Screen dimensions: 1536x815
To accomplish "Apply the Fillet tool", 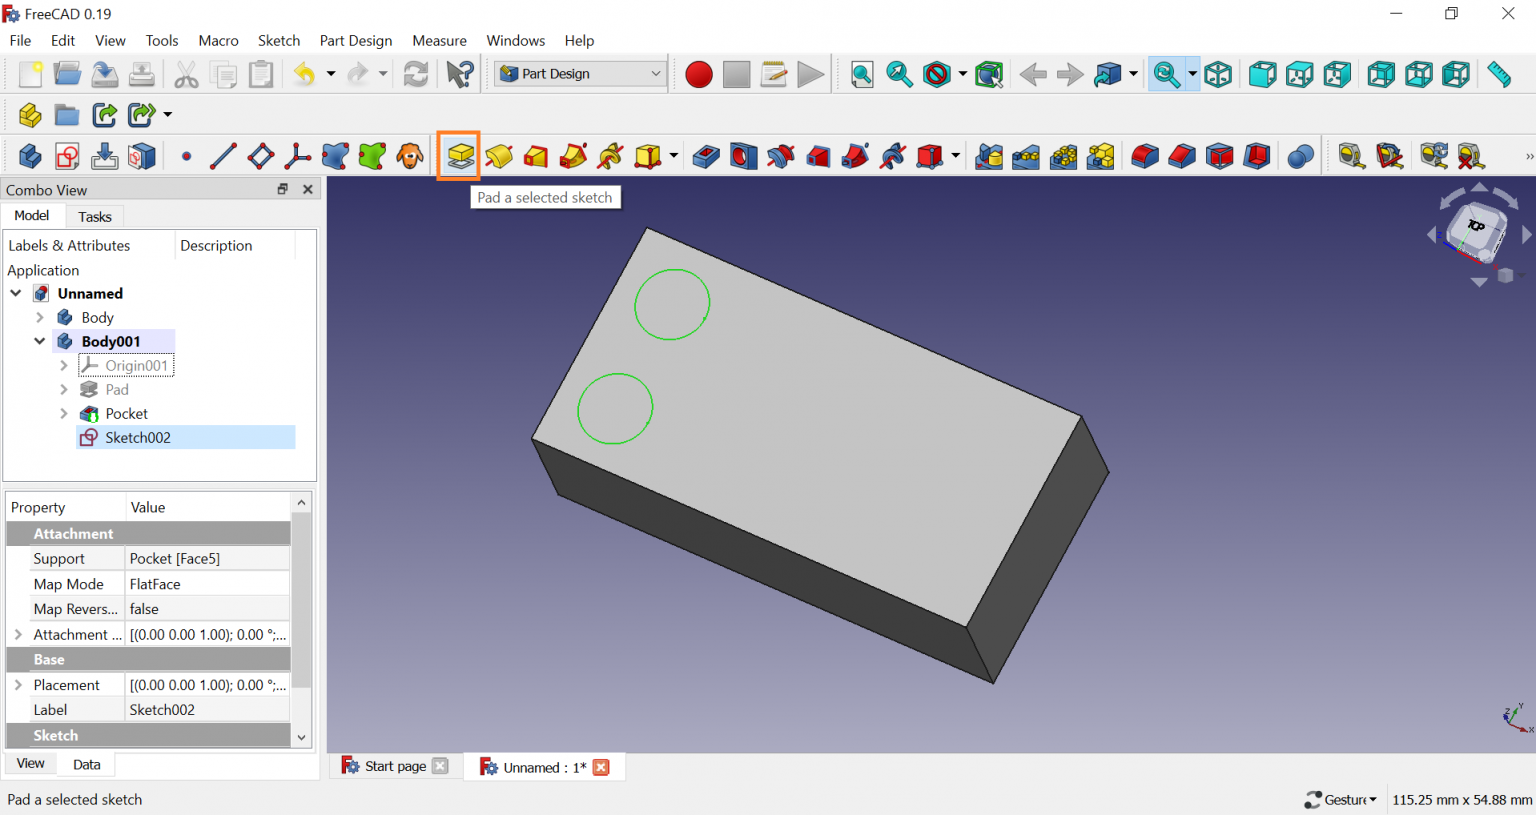I will pos(1145,157).
